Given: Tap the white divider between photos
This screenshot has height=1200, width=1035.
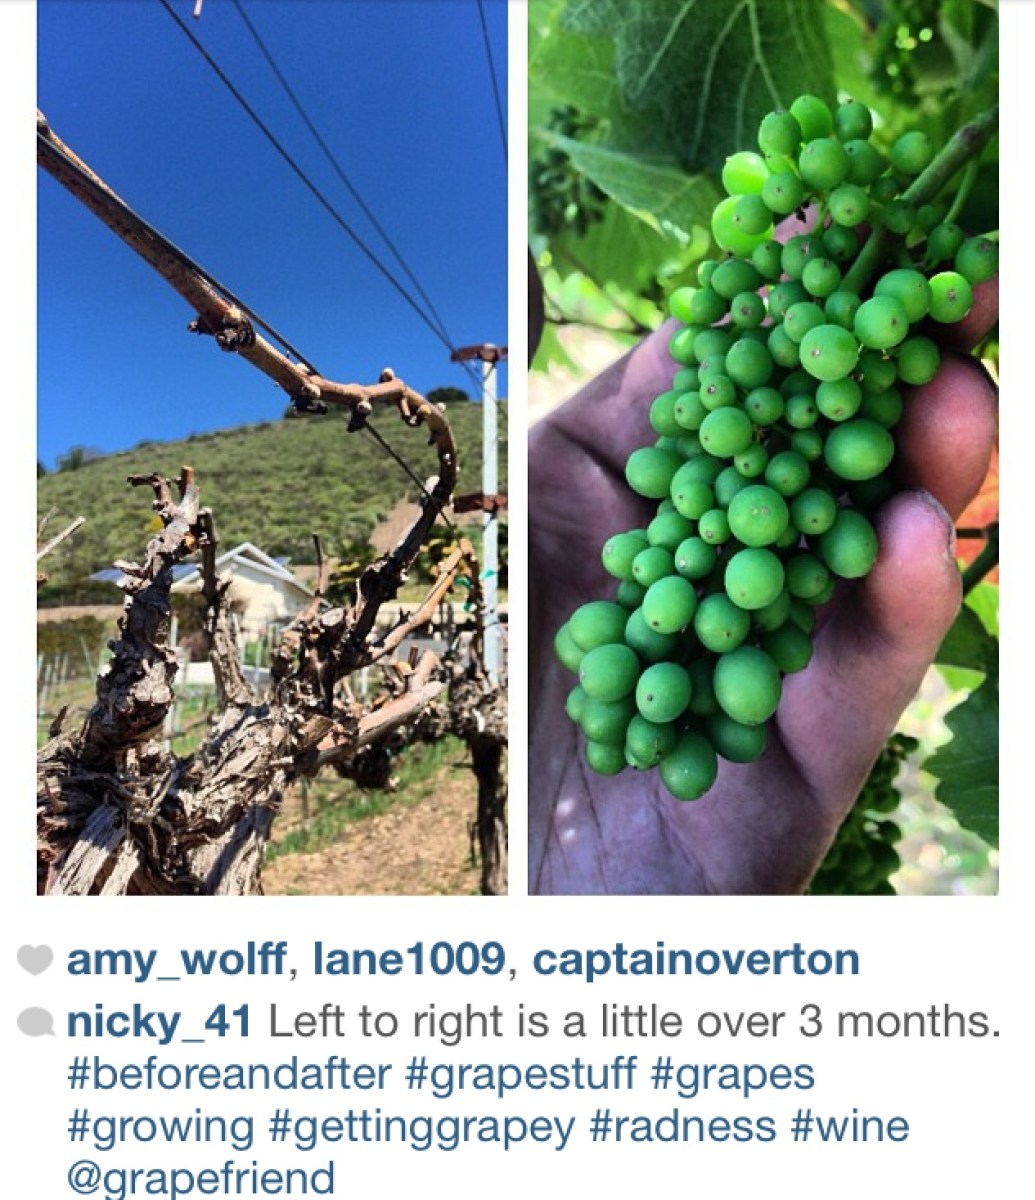Looking at the screenshot, I should [518, 447].
